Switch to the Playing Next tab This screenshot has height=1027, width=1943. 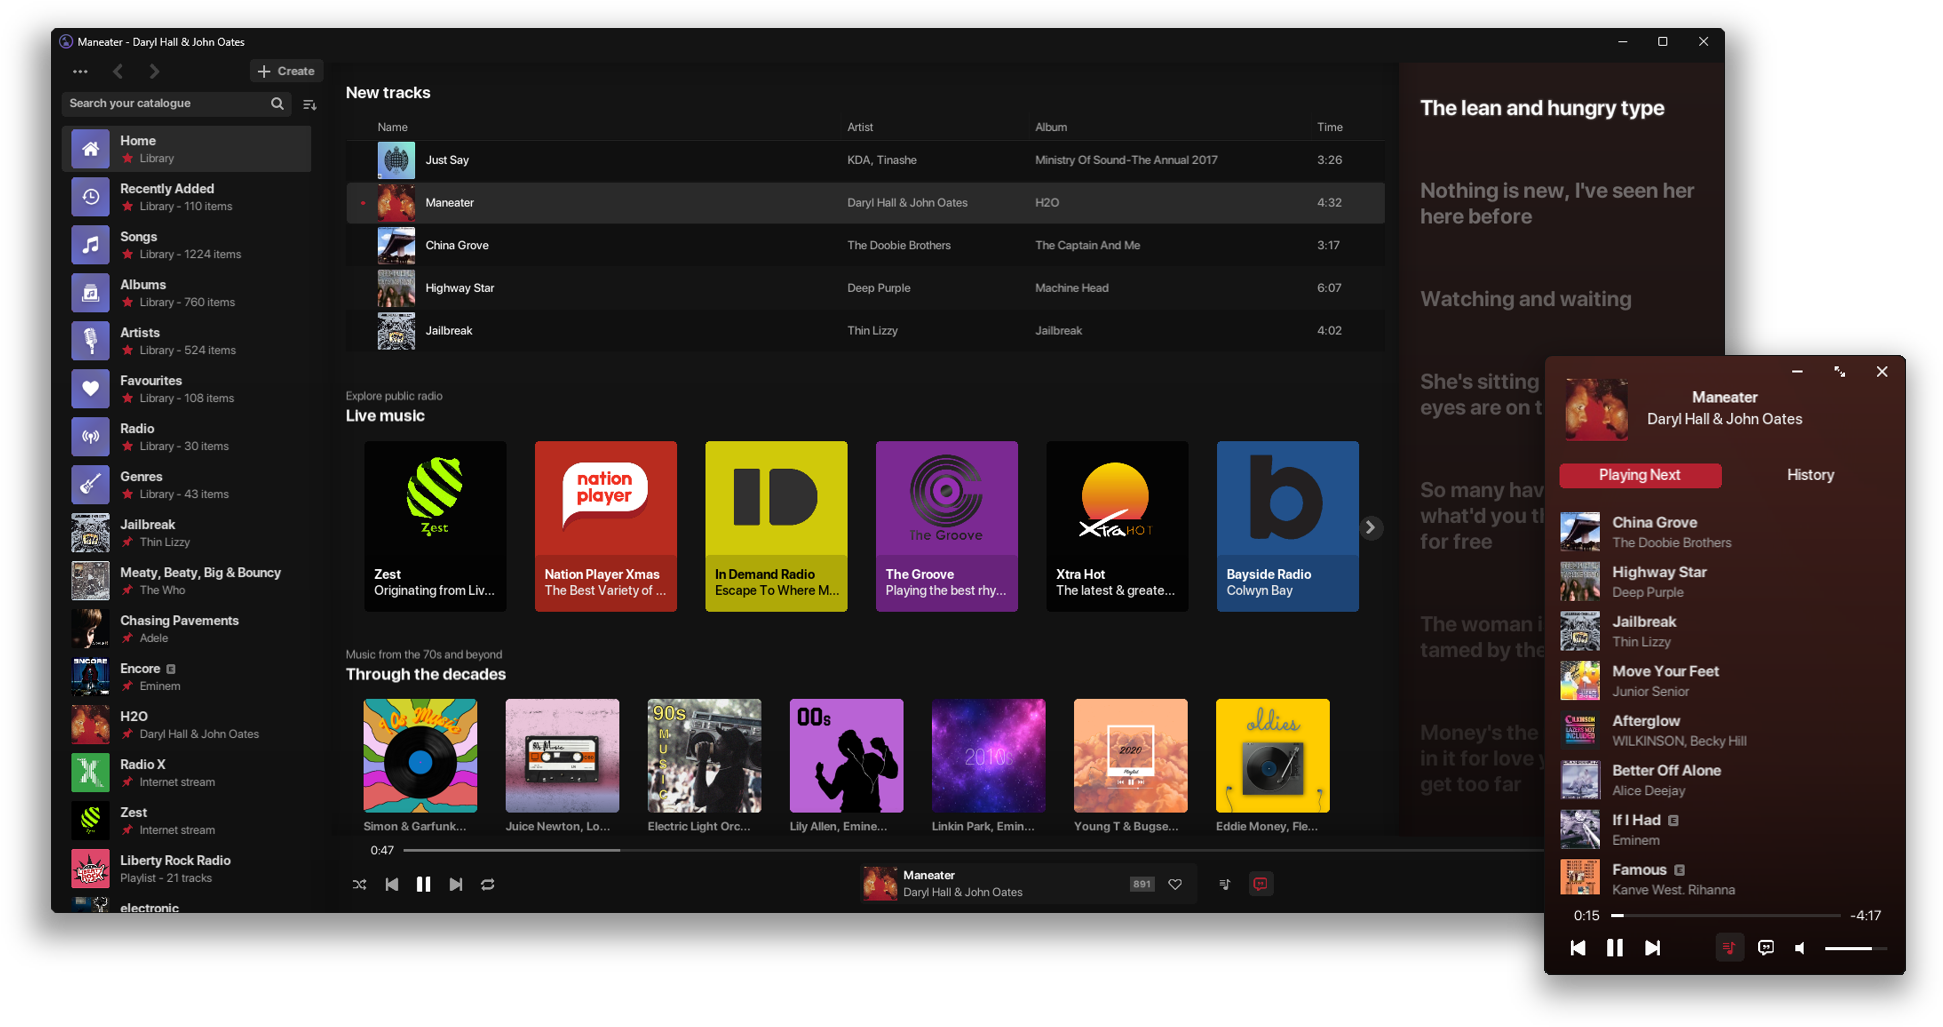click(x=1640, y=475)
